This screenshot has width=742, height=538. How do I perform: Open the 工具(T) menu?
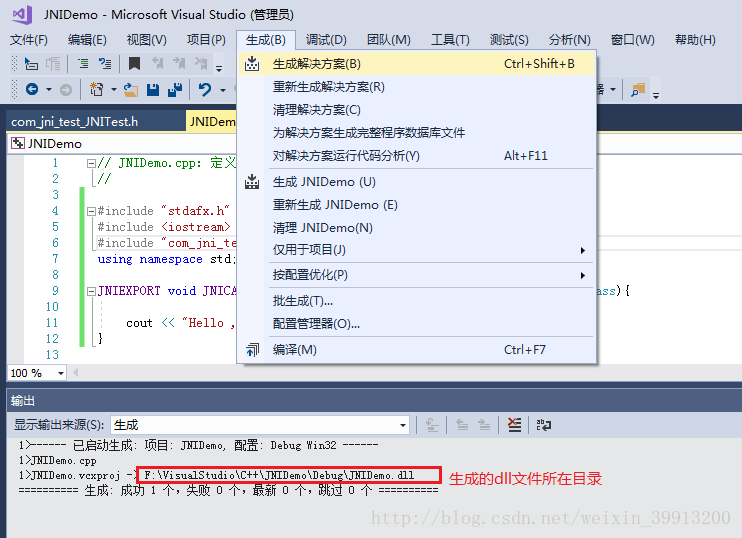click(450, 40)
